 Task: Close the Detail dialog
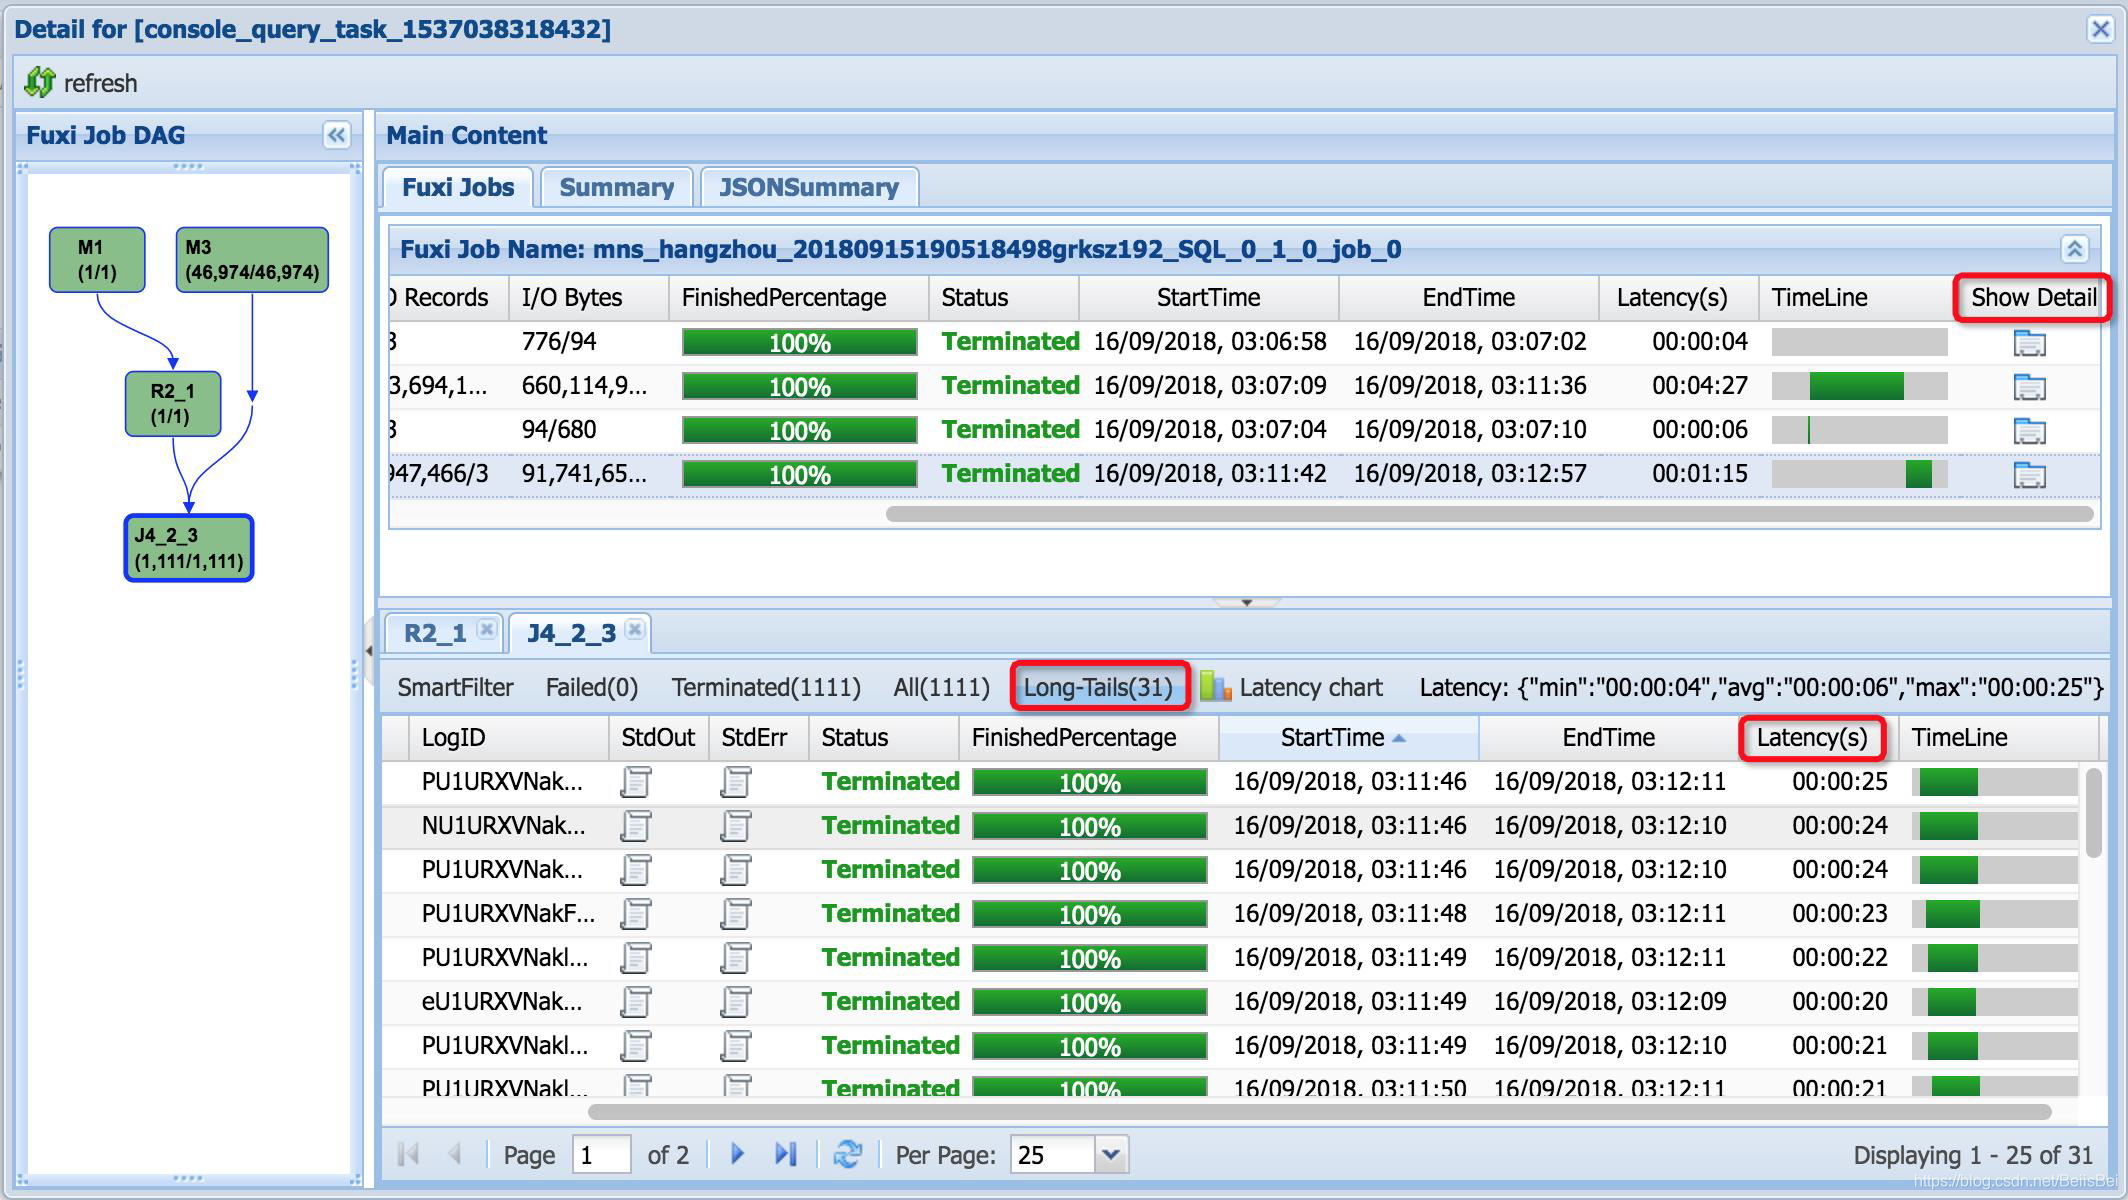[x=2100, y=29]
